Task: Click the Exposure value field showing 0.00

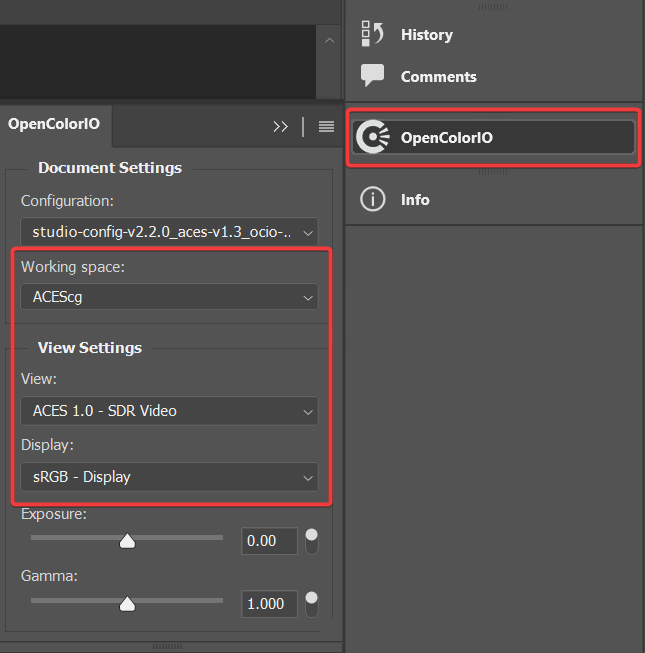Action: point(269,541)
